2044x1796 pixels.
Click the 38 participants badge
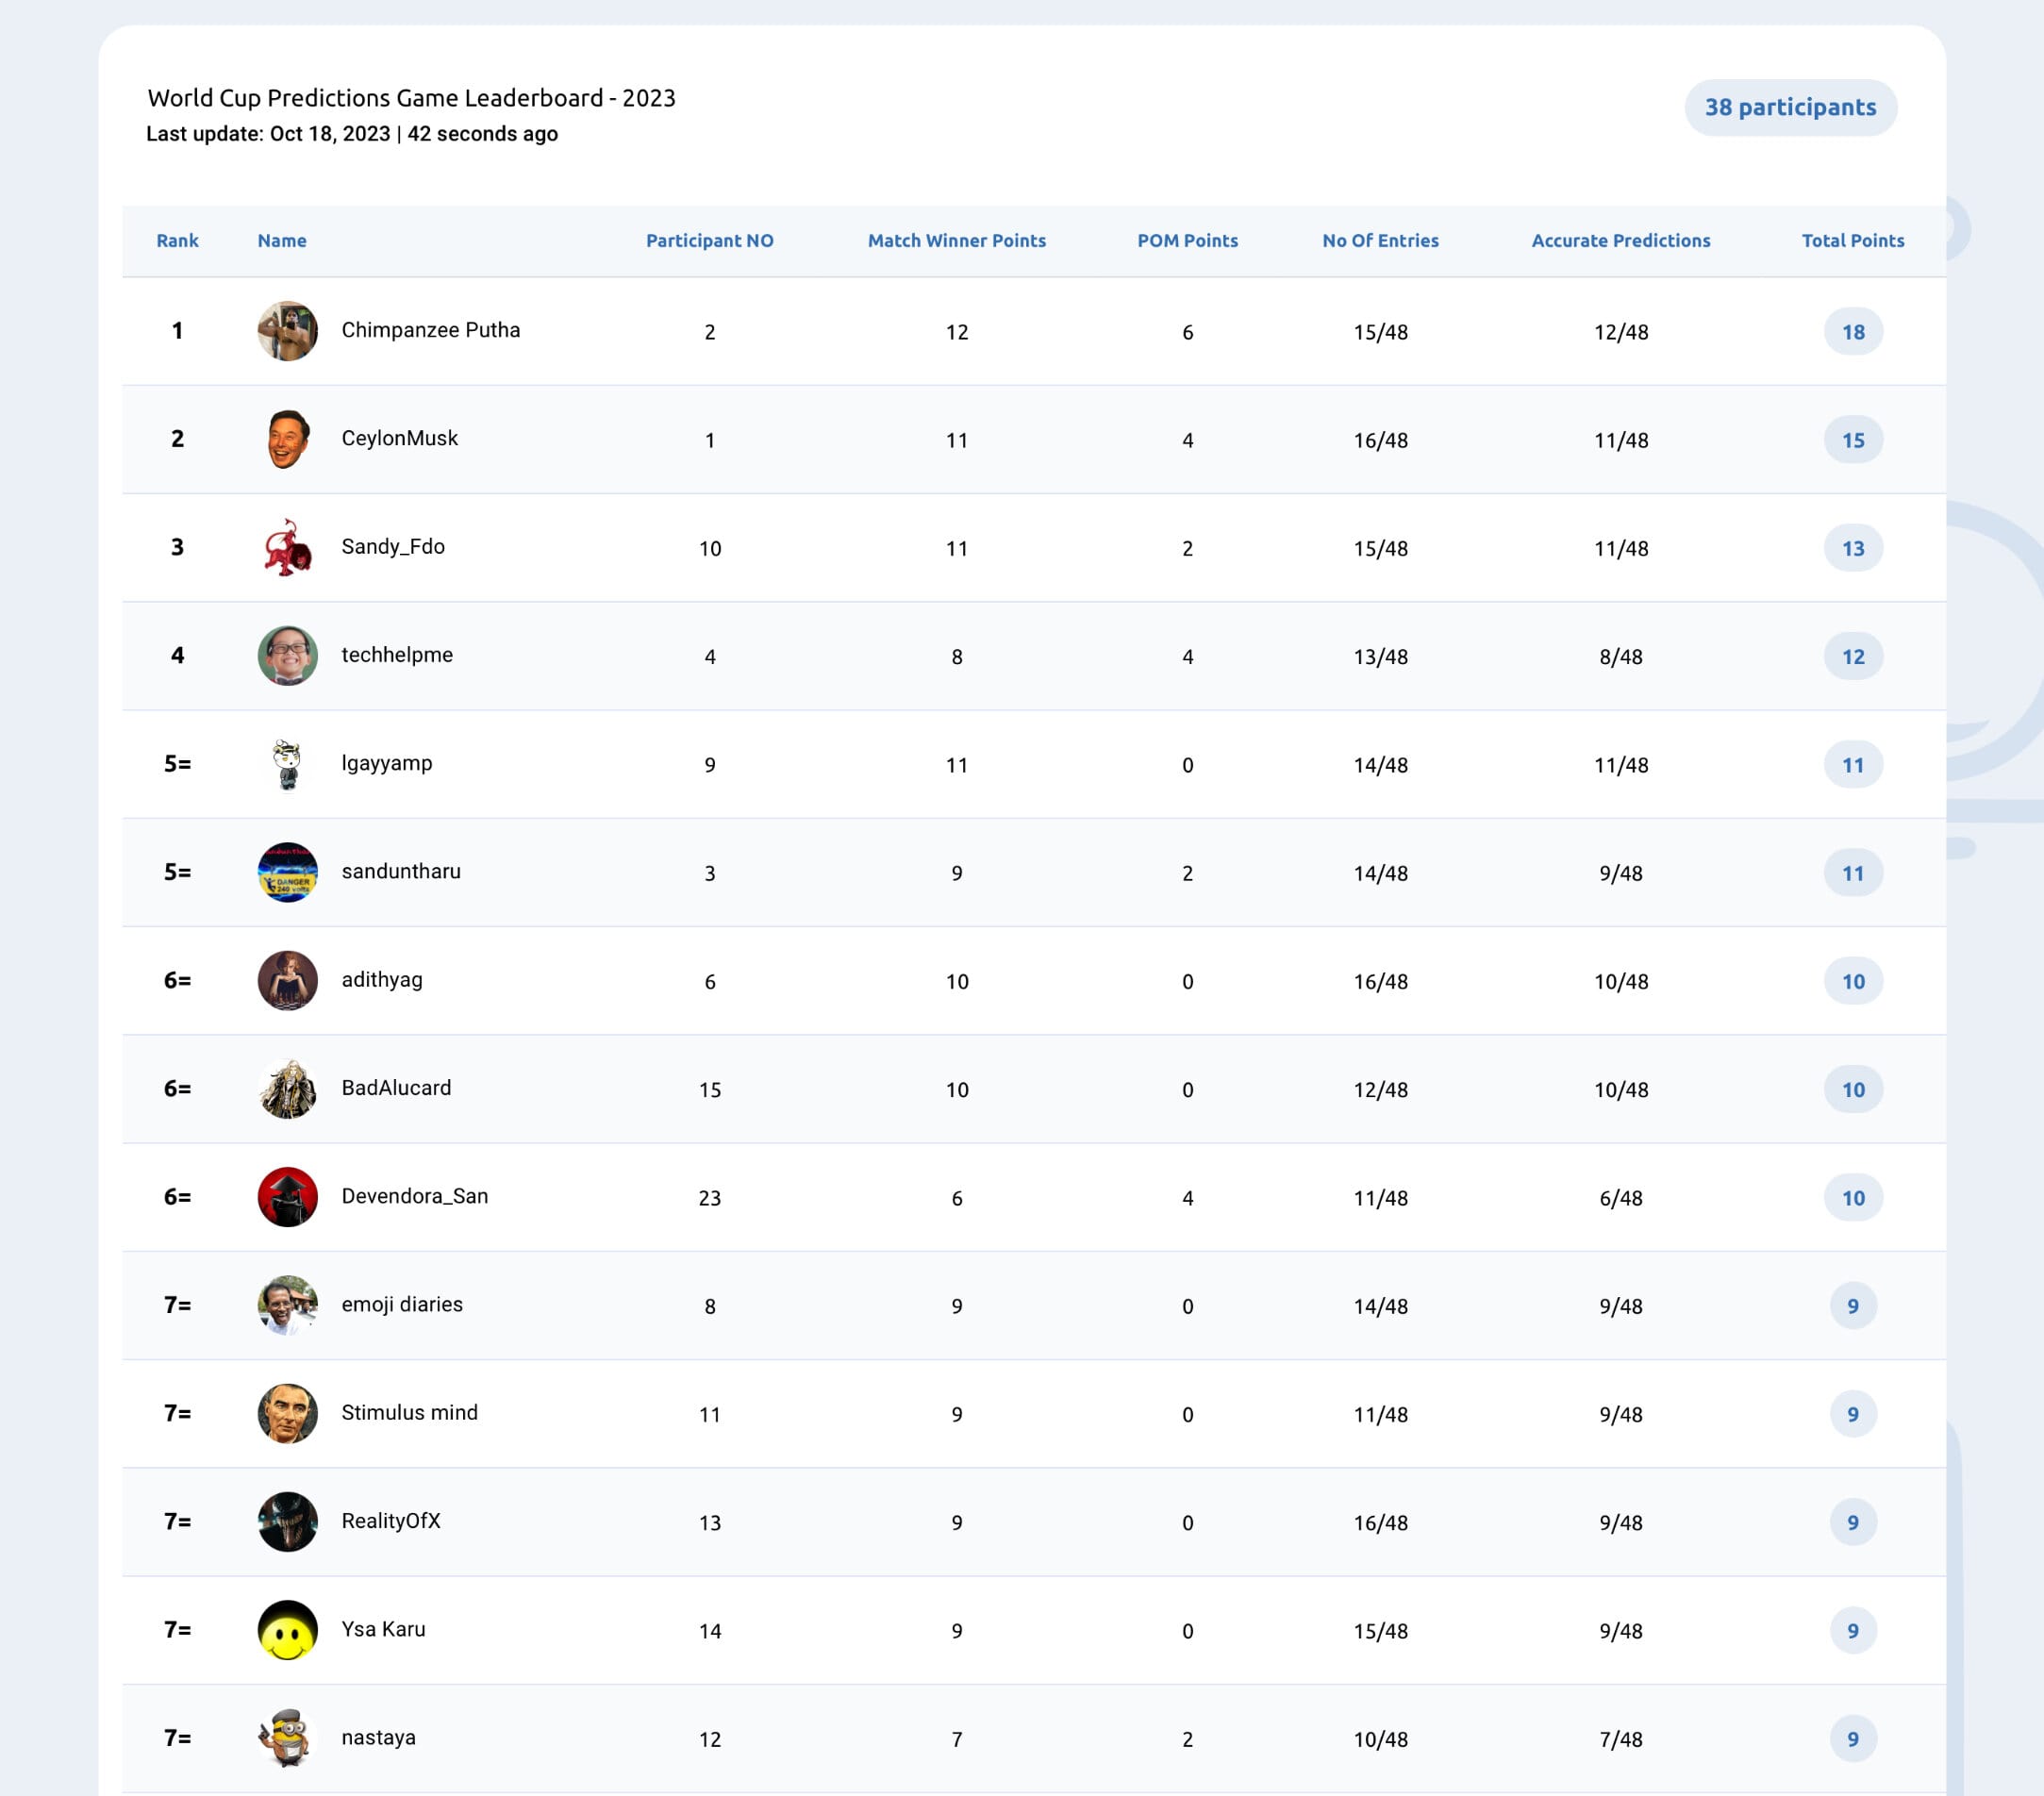click(1790, 107)
